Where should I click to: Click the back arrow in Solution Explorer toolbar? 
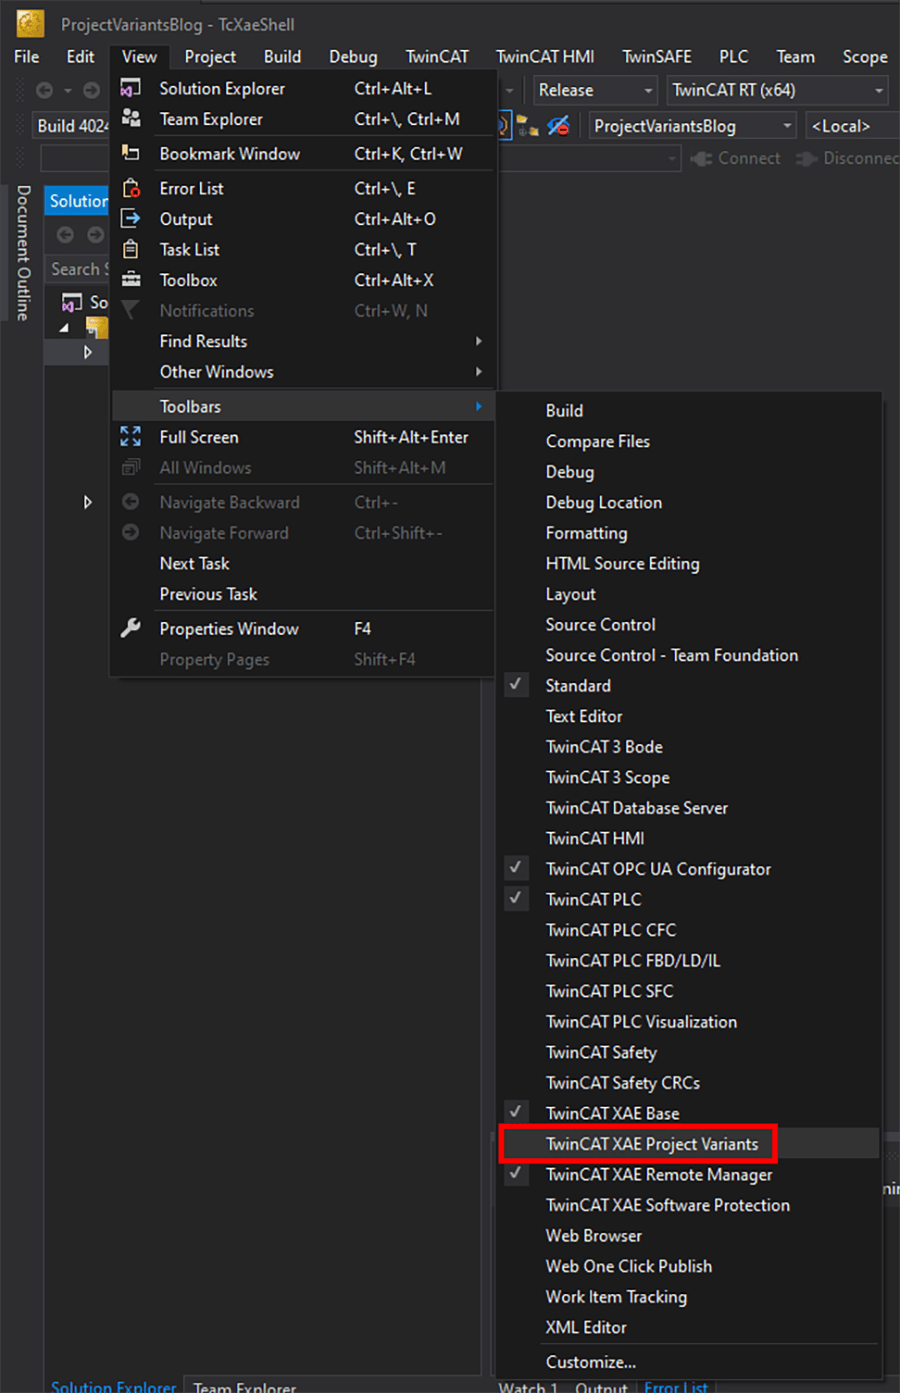click(x=65, y=234)
